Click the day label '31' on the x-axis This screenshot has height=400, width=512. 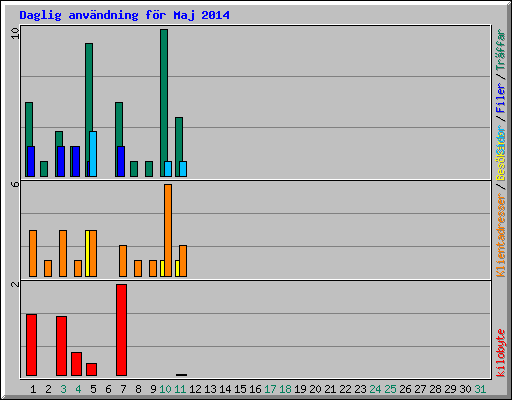pyautogui.click(x=480, y=389)
